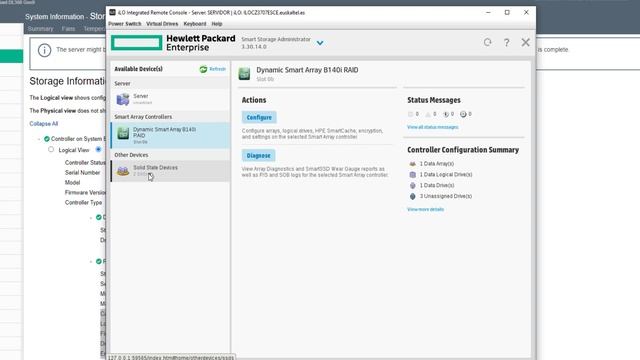
Task: Open View all status messages link
Action: [432, 127]
